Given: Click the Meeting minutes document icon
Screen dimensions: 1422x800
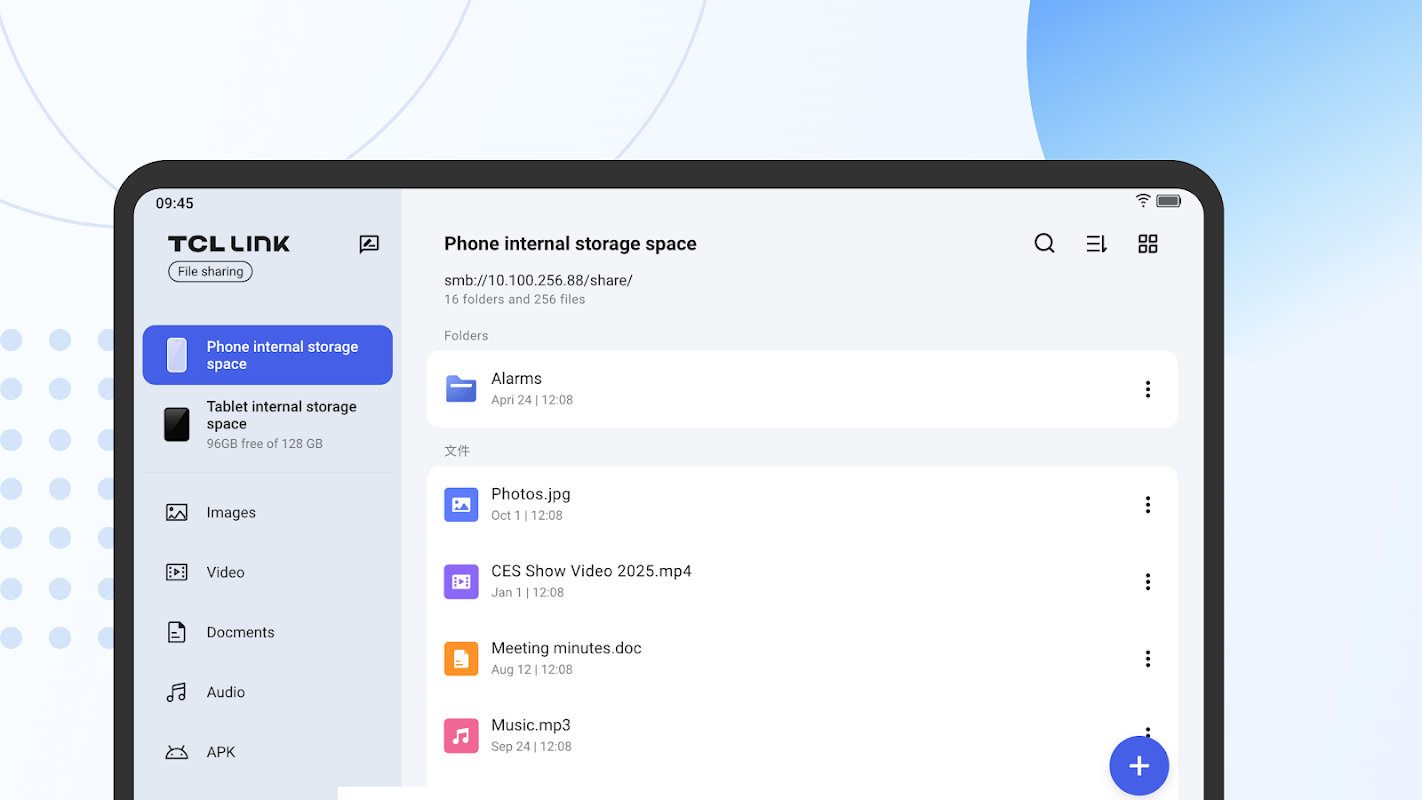Looking at the screenshot, I should [461, 659].
